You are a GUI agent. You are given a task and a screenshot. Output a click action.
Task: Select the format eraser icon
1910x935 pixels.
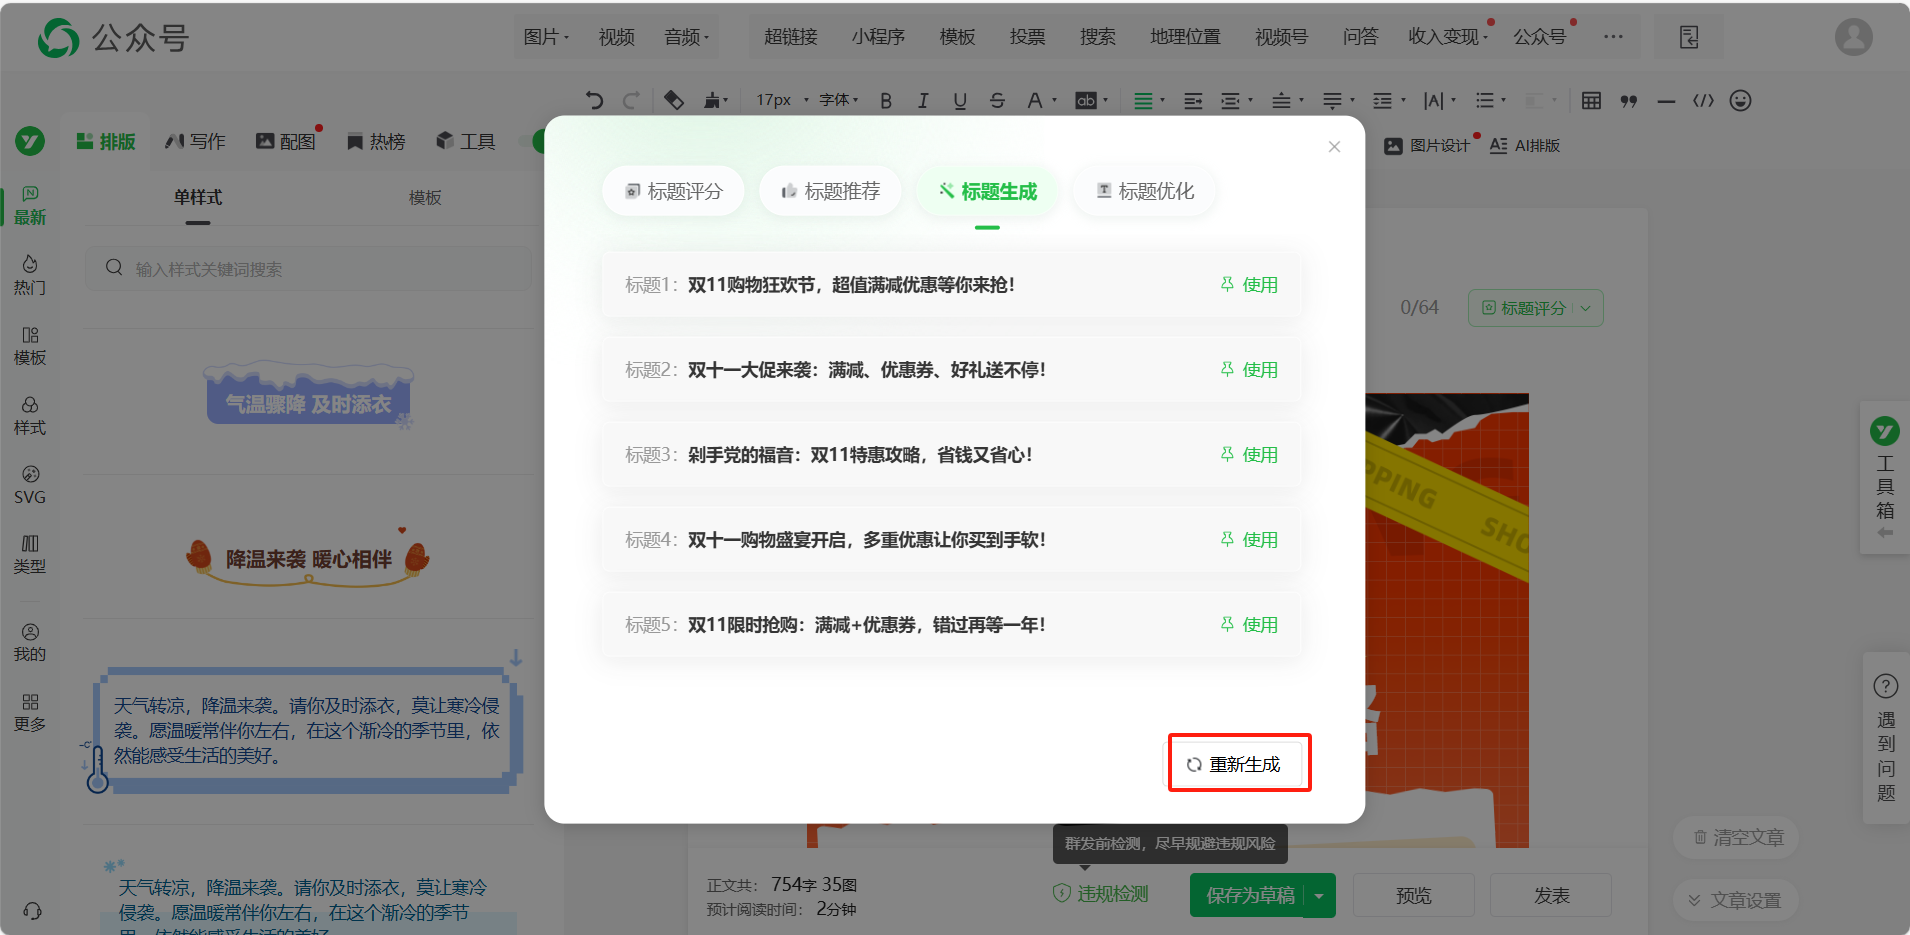pos(674,100)
